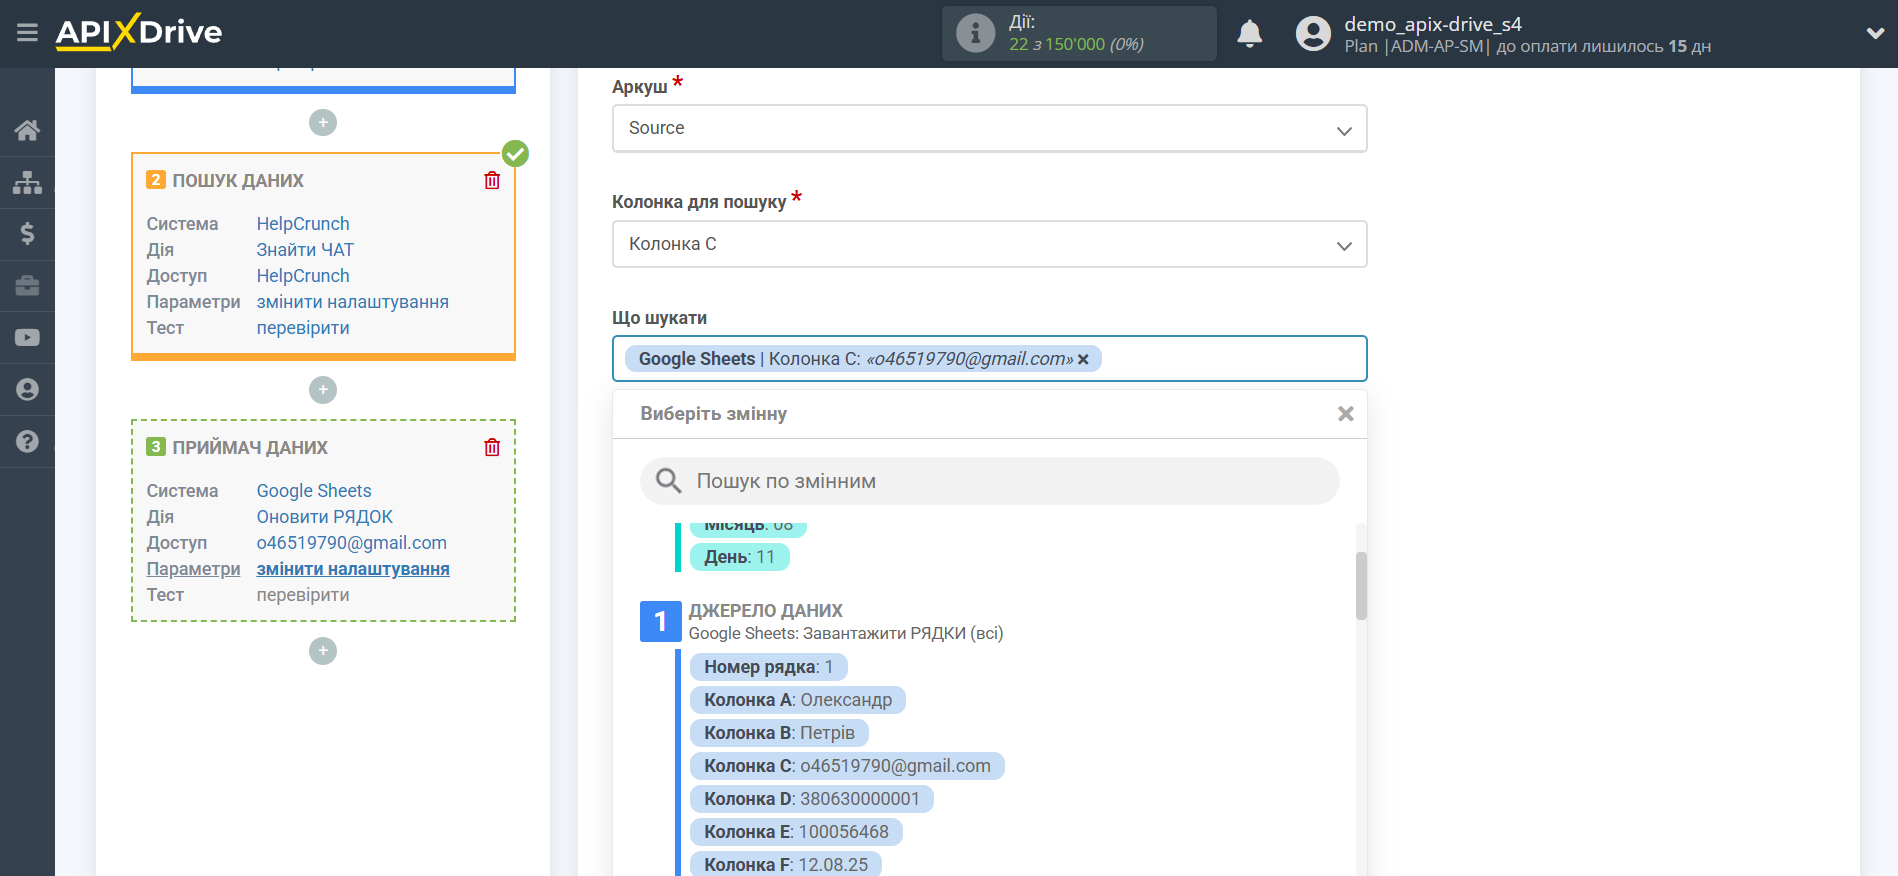
Task: Click the ДЖЕРЕЛО ДАНИХ section header
Action: tap(766, 611)
